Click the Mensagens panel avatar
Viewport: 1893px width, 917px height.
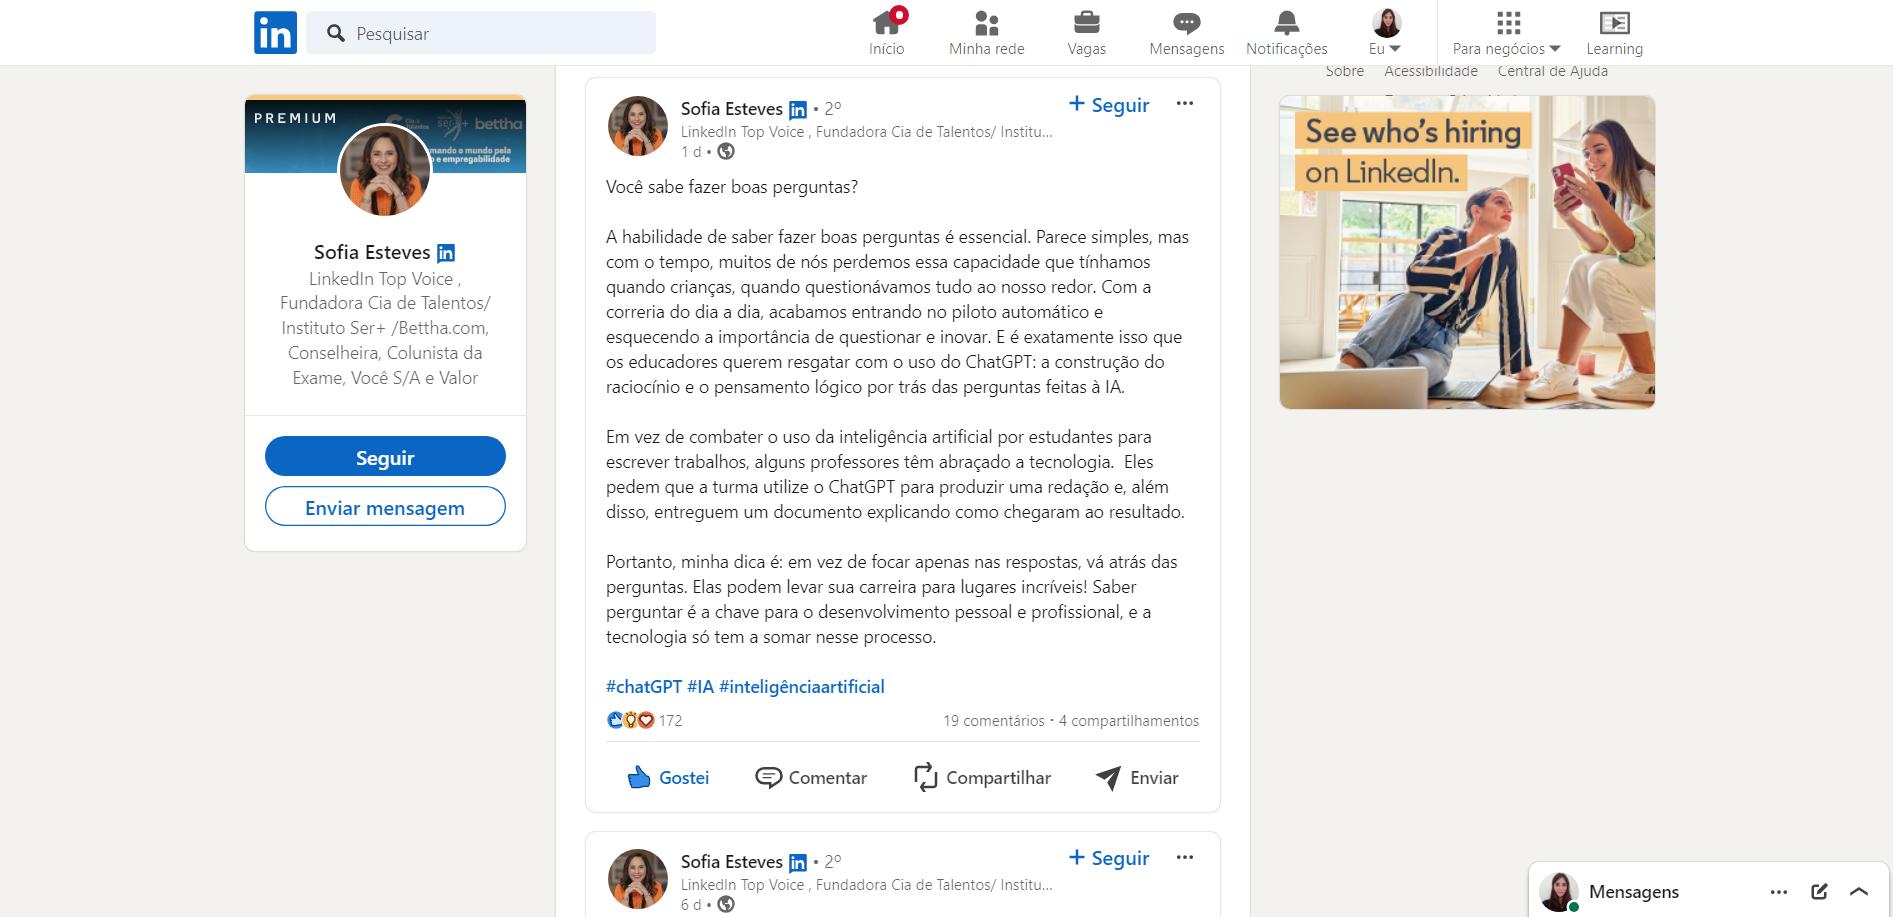click(1559, 891)
